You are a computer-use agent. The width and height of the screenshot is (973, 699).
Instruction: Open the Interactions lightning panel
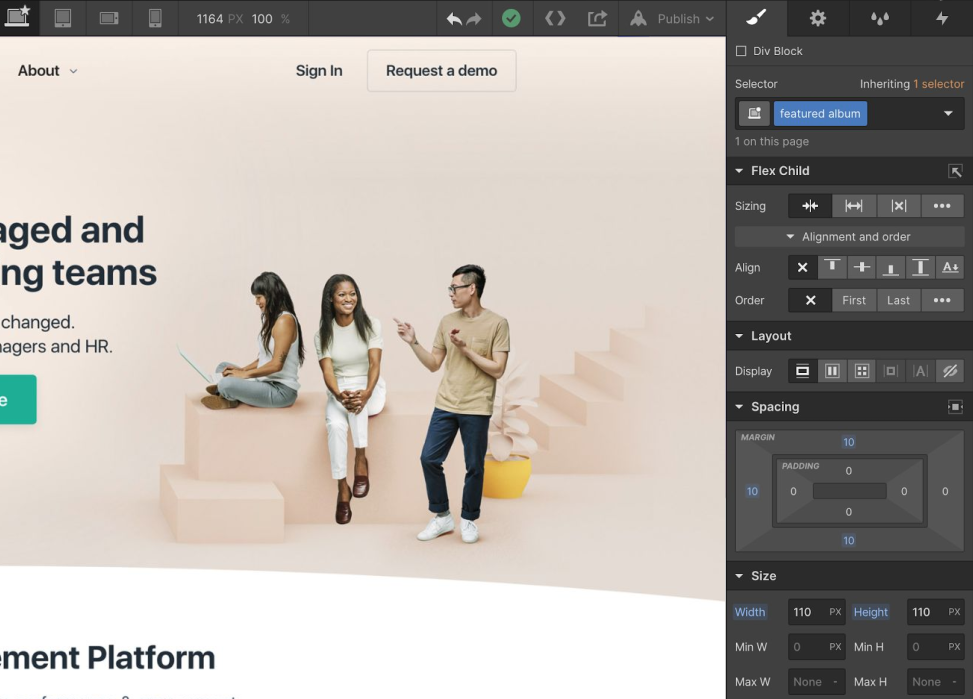(940, 18)
